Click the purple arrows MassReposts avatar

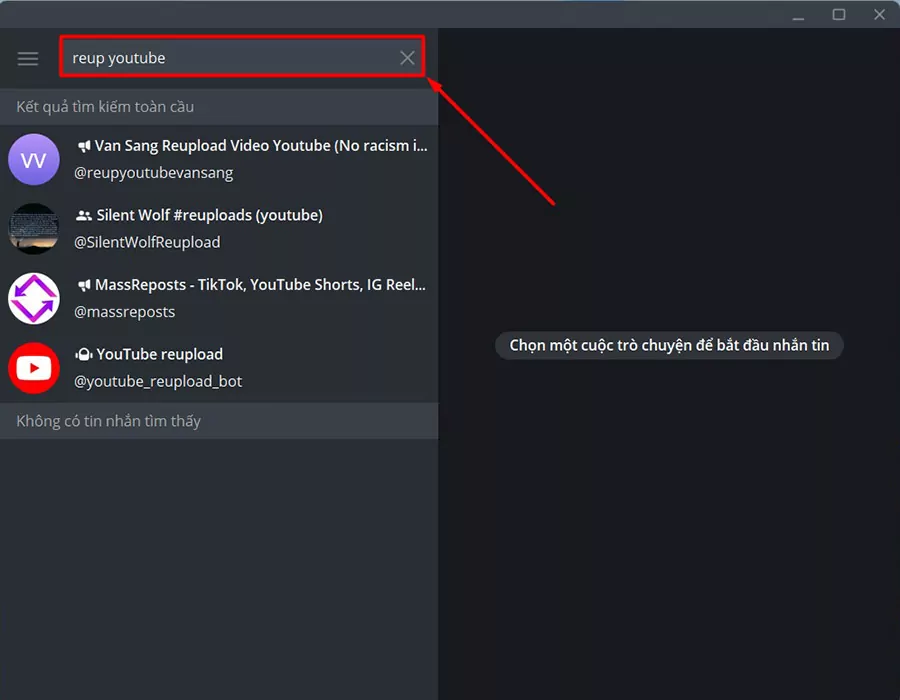(34, 298)
